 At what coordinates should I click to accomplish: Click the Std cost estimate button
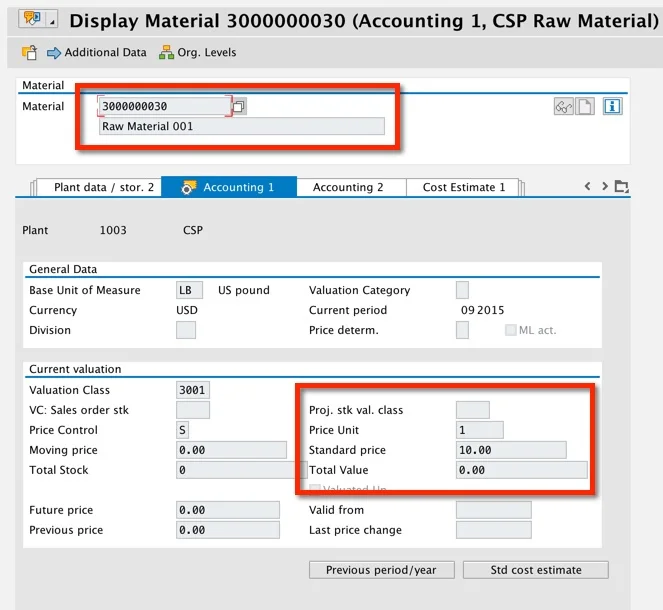tap(536, 570)
